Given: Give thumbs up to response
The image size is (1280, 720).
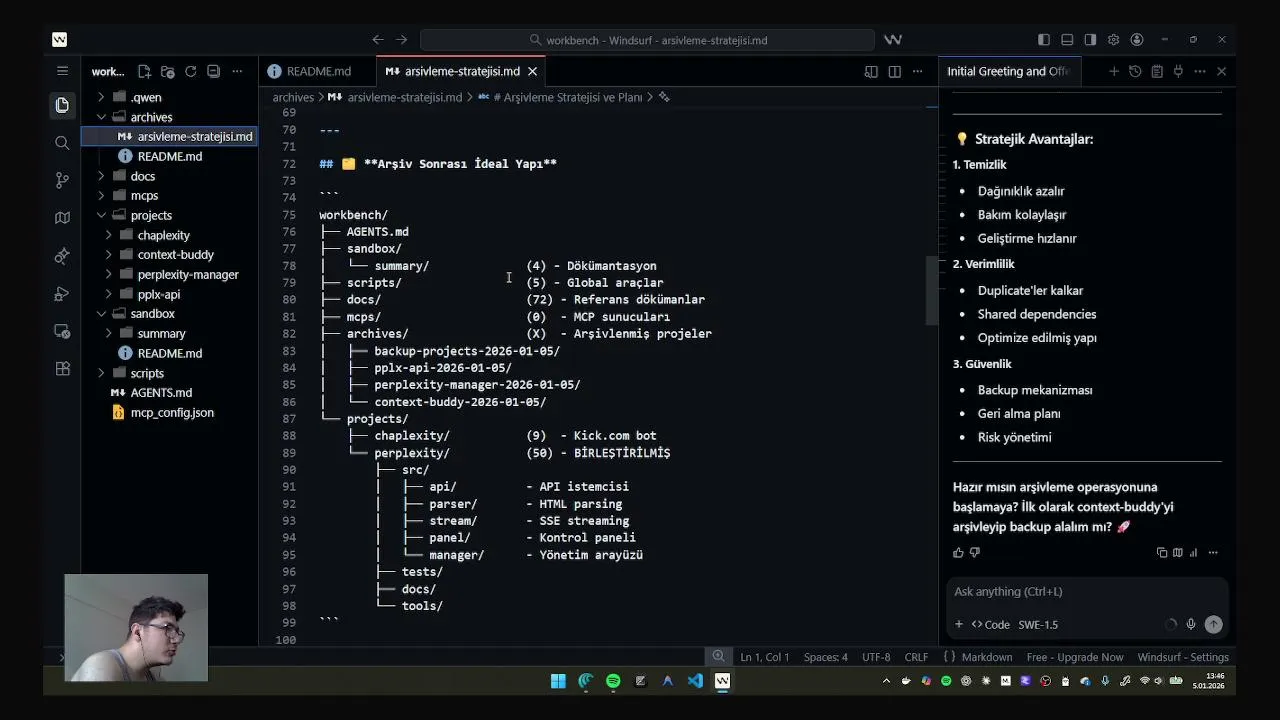Looking at the screenshot, I should [958, 552].
